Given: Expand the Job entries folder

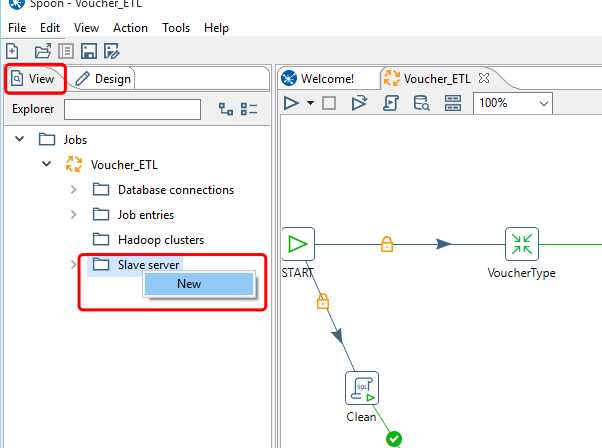Looking at the screenshot, I should pyautogui.click(x=74, y=215).
